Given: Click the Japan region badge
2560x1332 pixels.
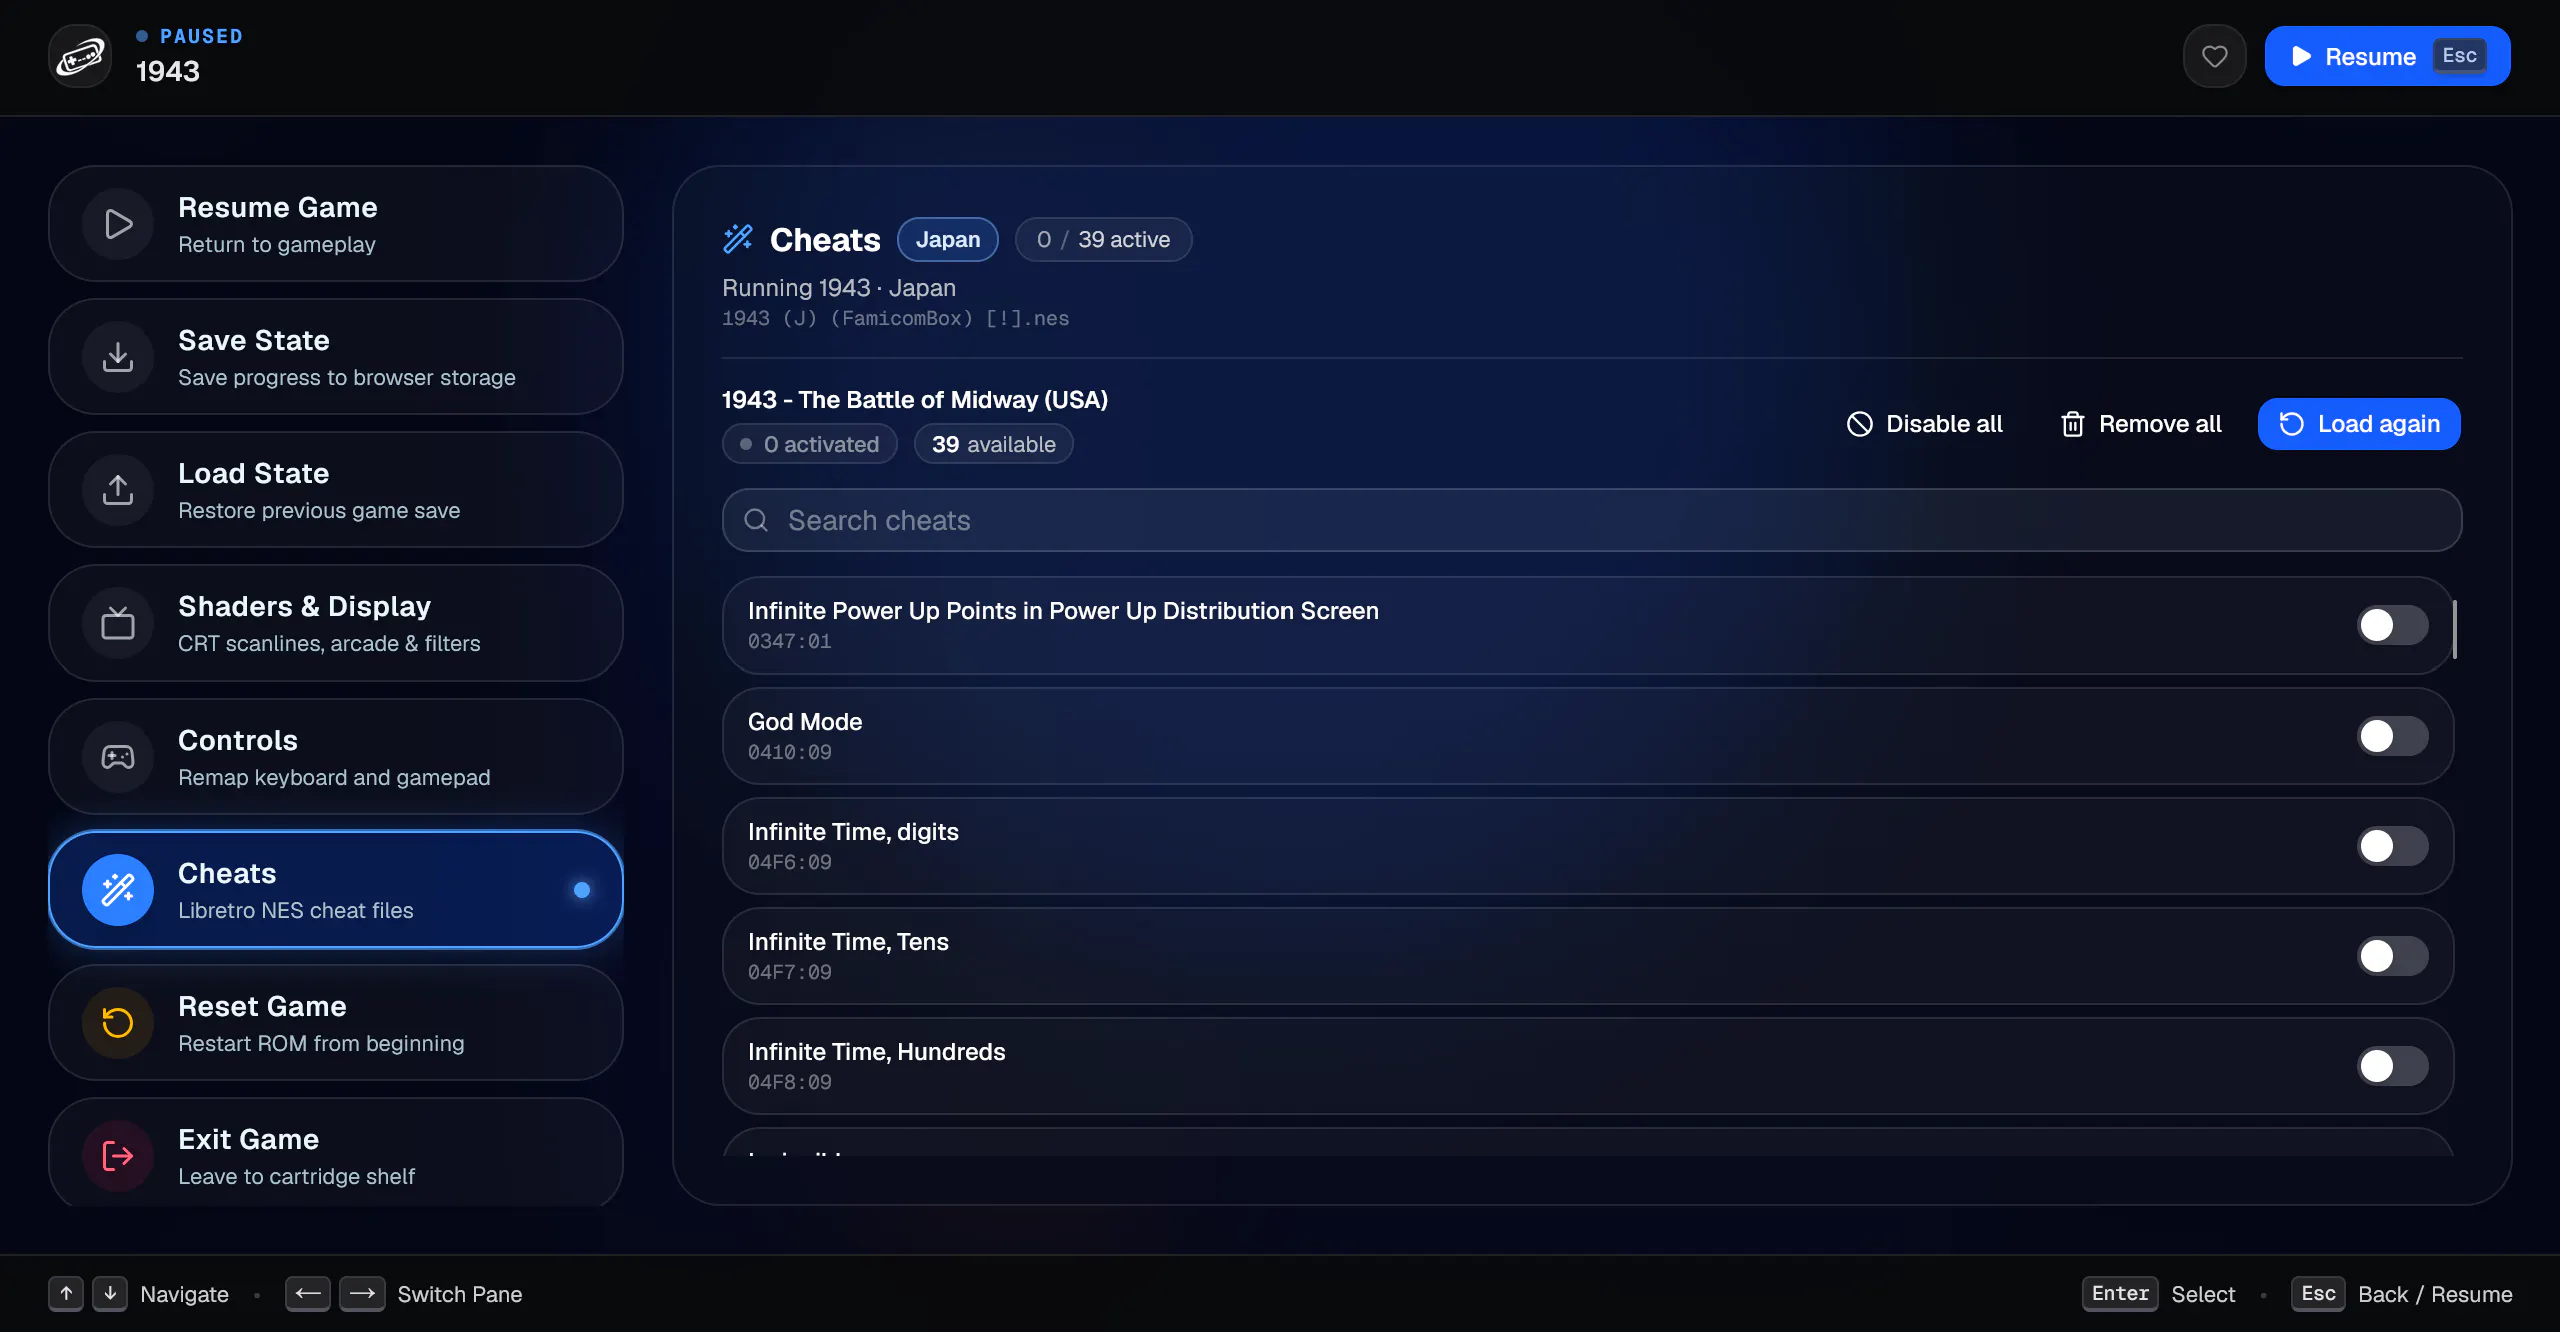Looking at the screenshot, I should tap(948, 239).
